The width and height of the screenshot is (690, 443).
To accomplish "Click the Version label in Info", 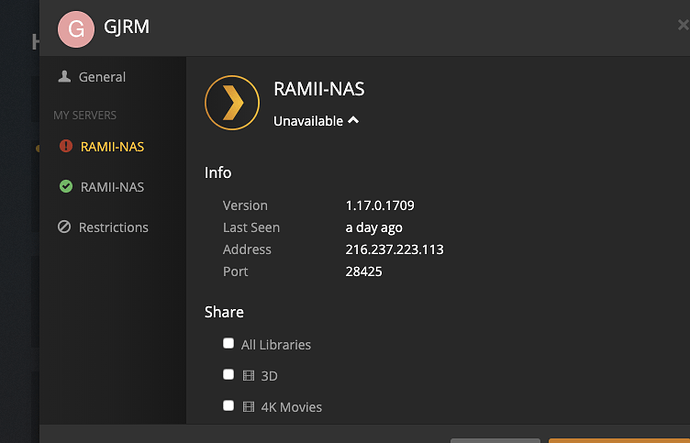I will coord(245,205).
